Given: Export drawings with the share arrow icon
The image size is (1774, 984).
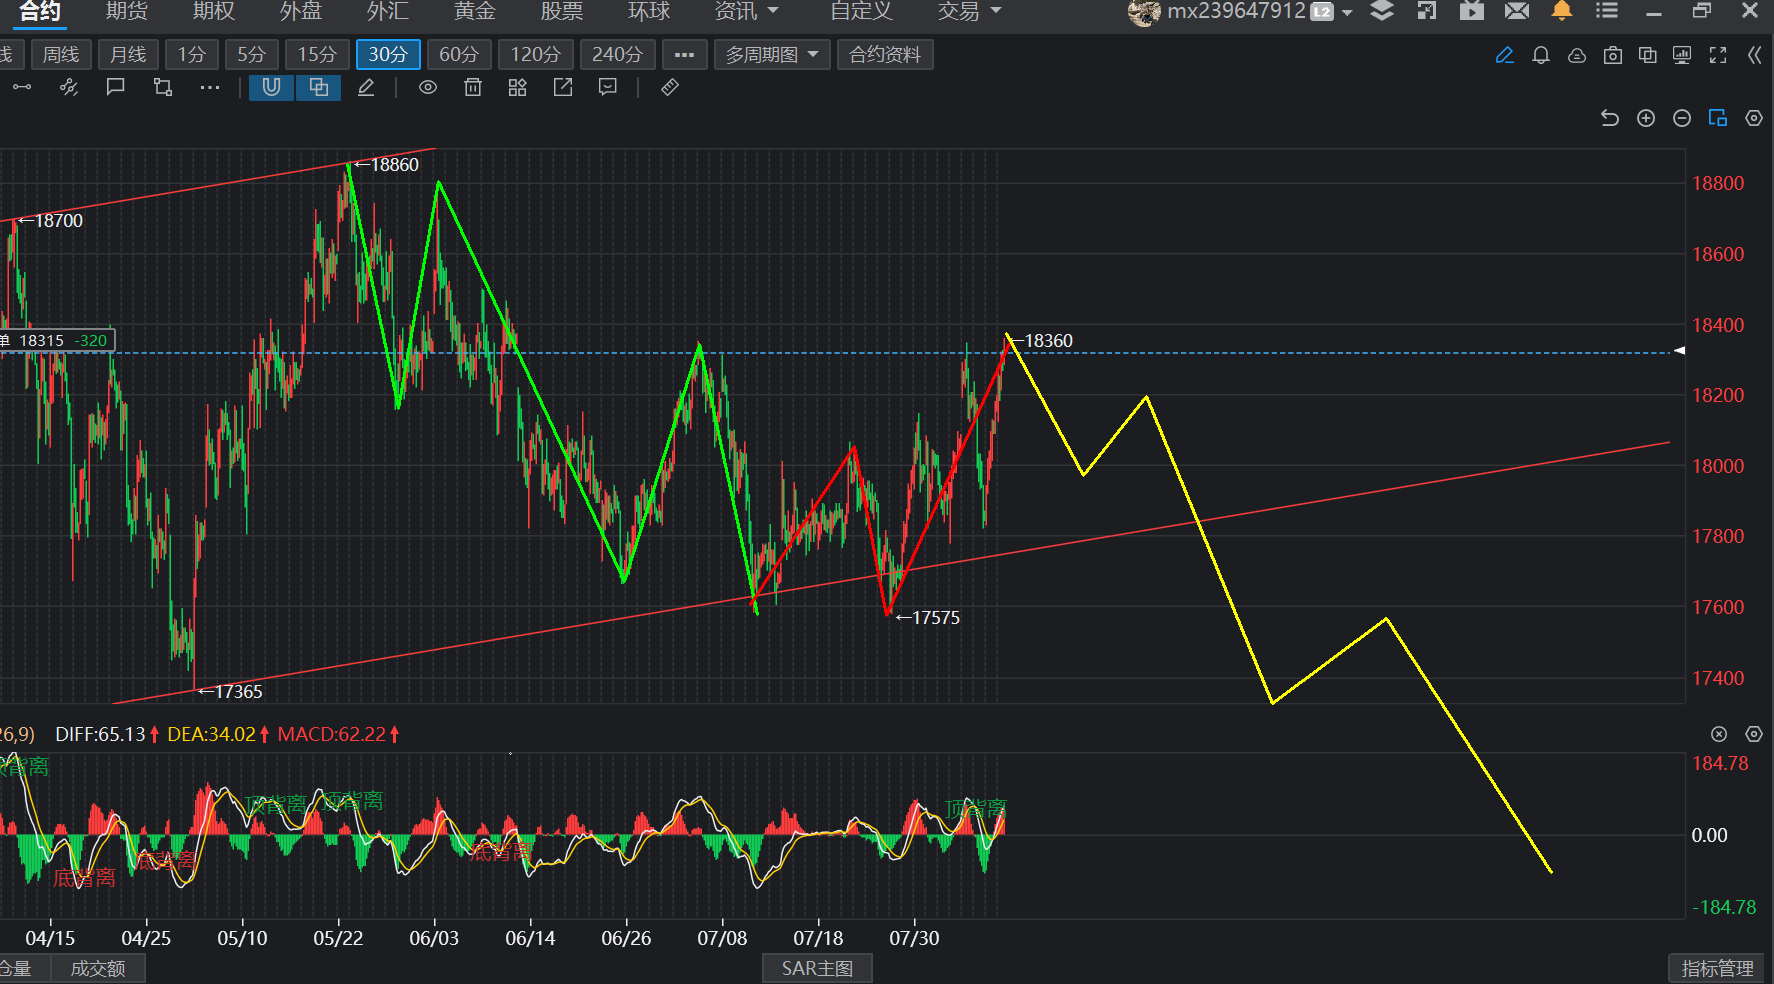Looking at the screenshot, I should (563, 88).
